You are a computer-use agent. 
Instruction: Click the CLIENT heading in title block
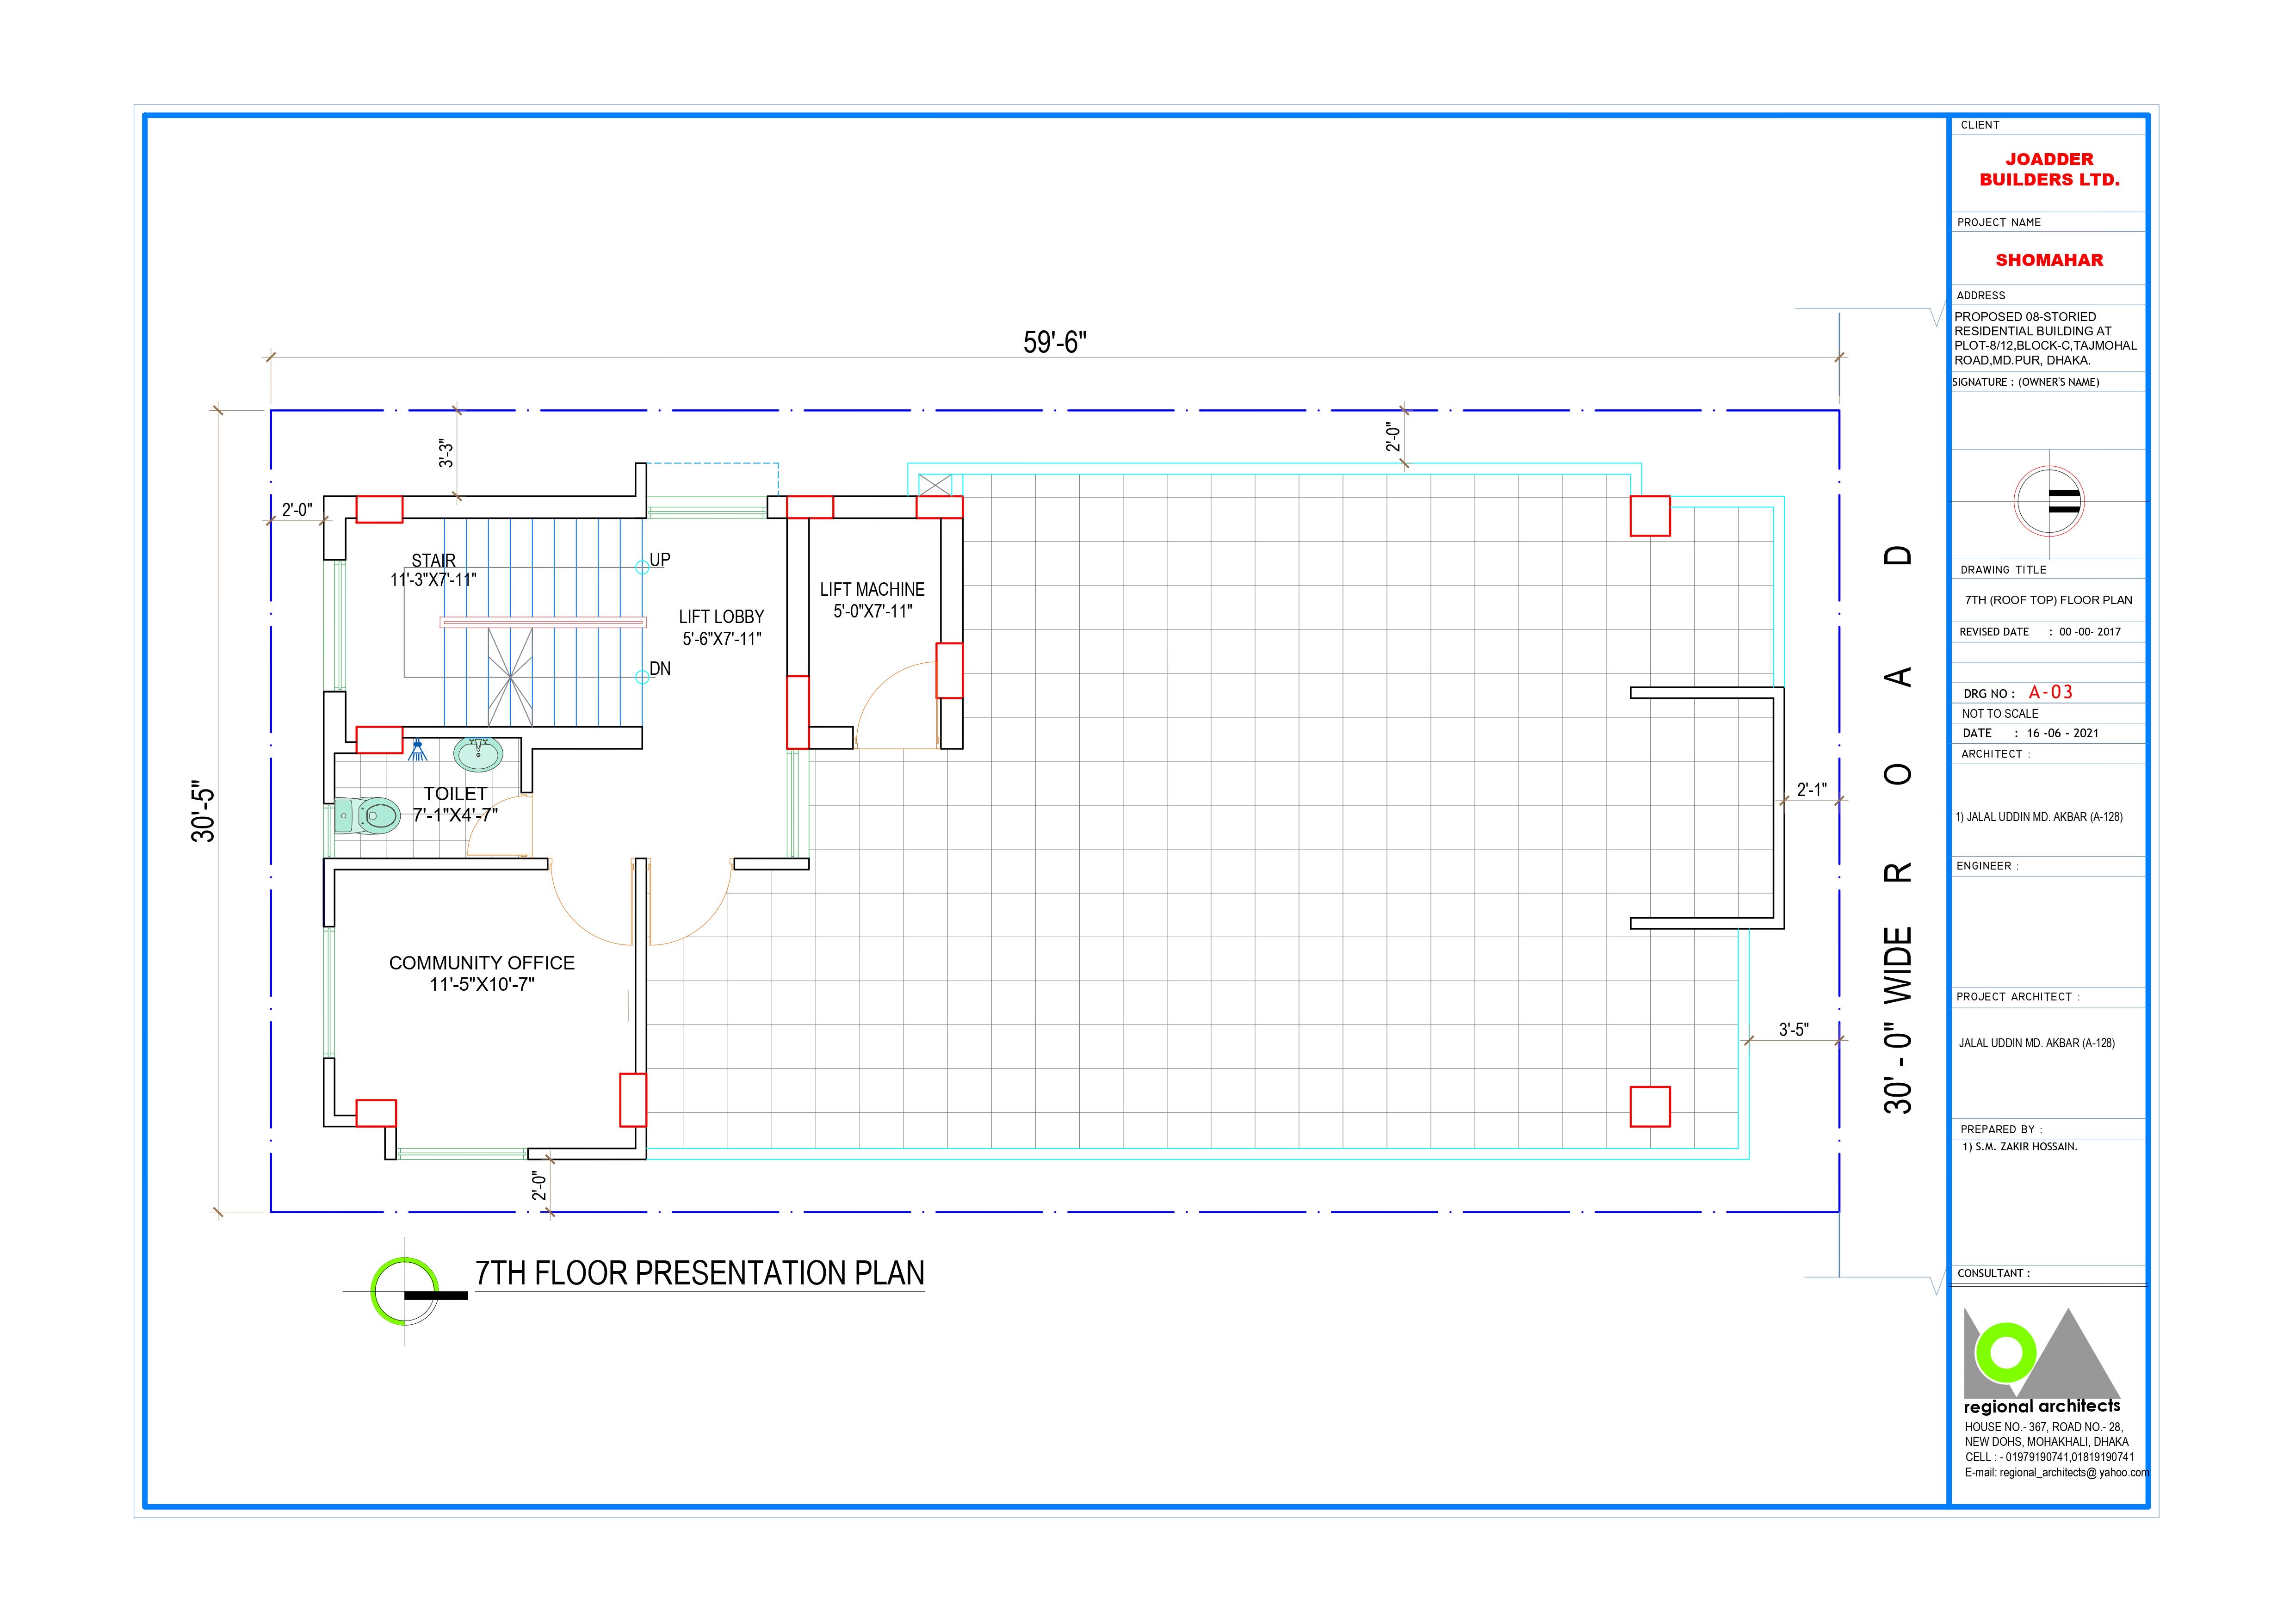(x=1980, y=125)
